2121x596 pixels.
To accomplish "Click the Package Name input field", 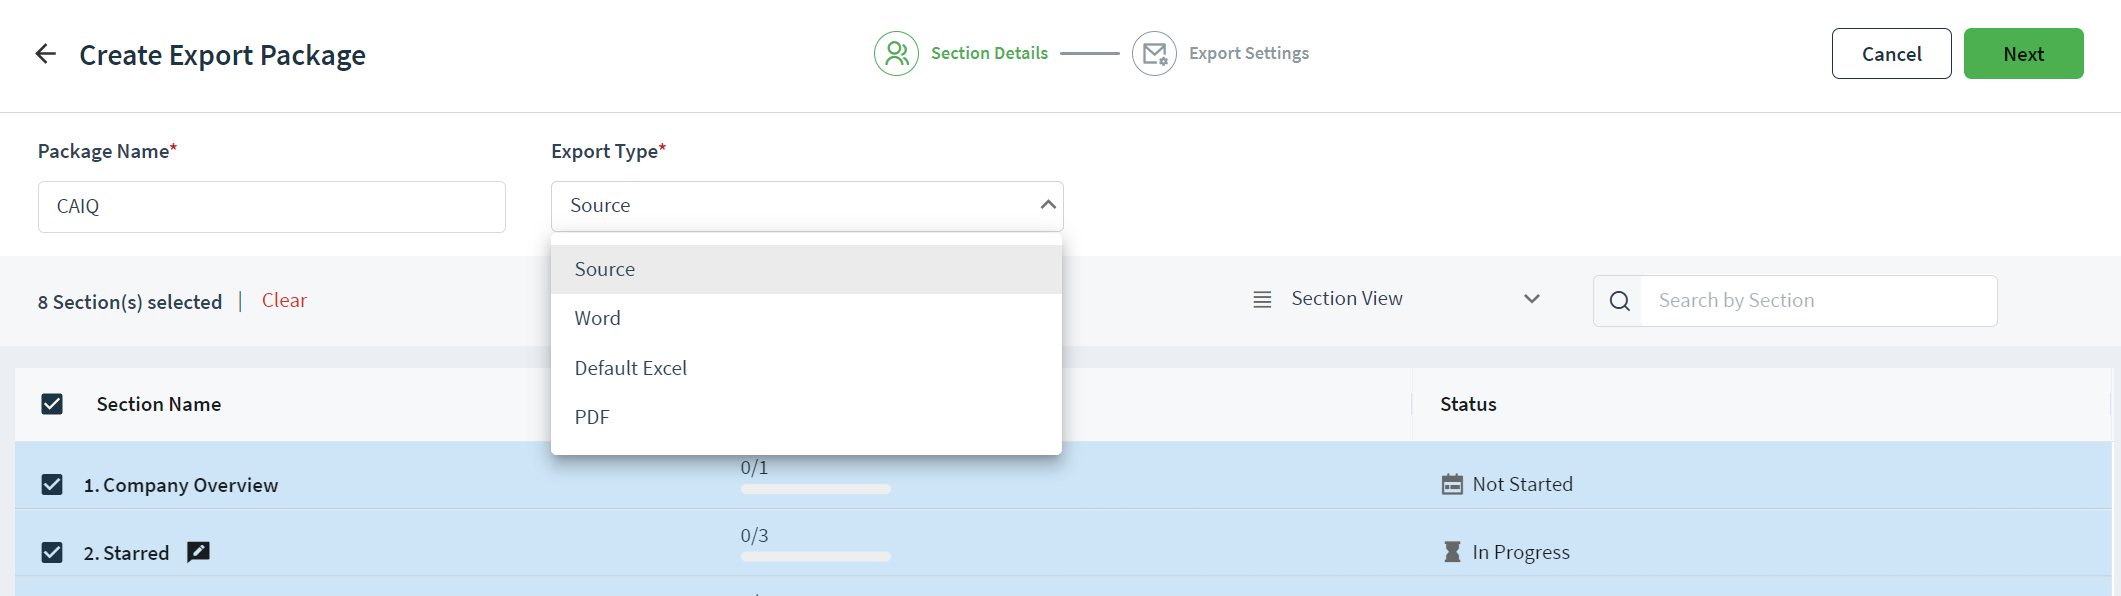I will (x=272, y=207).
